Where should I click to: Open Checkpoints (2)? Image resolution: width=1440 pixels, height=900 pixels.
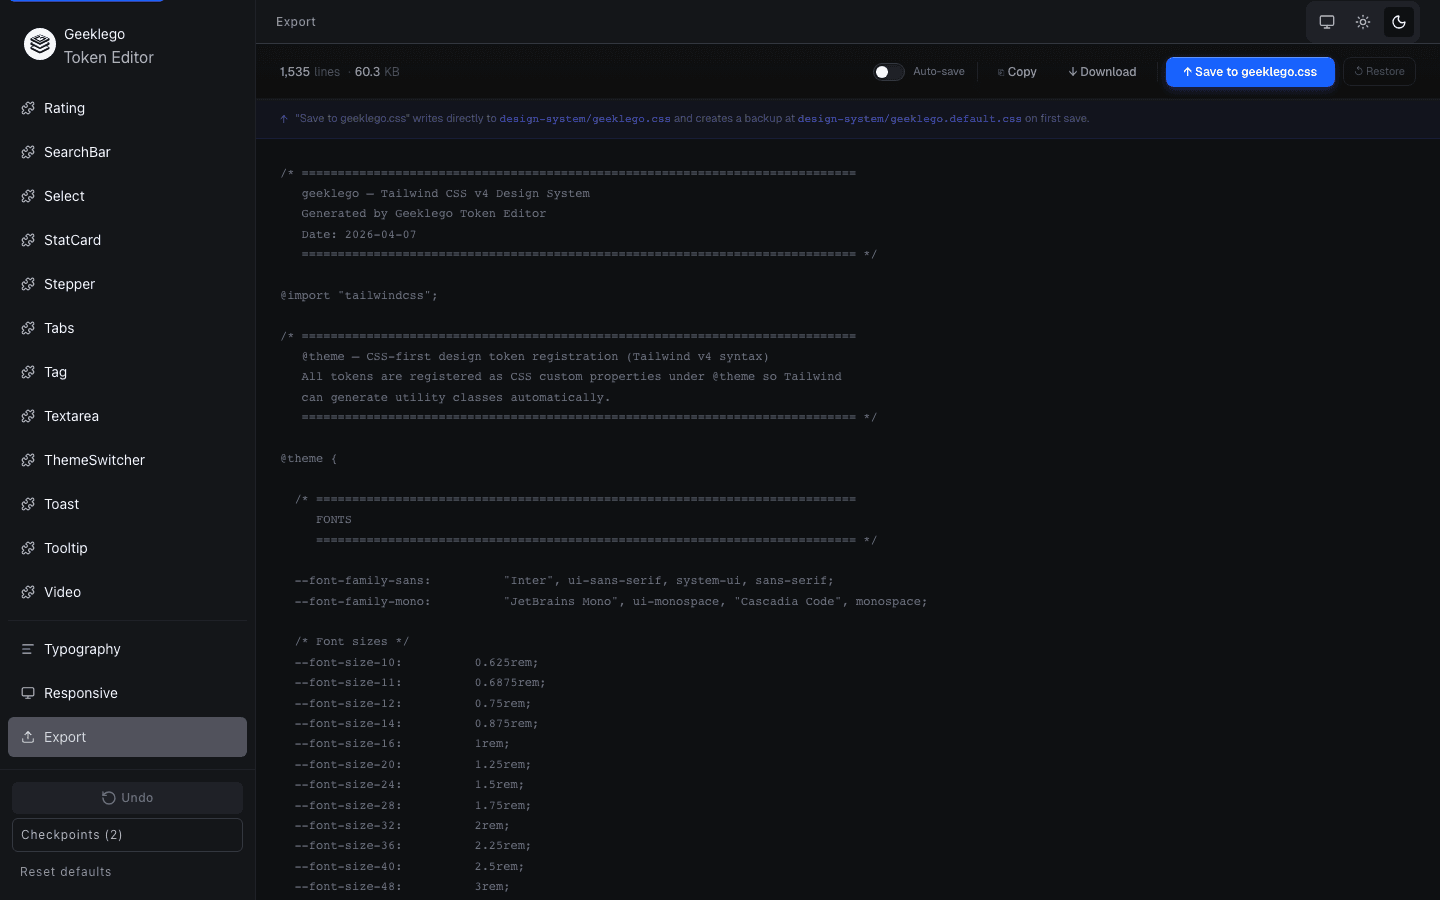[127, 835]
